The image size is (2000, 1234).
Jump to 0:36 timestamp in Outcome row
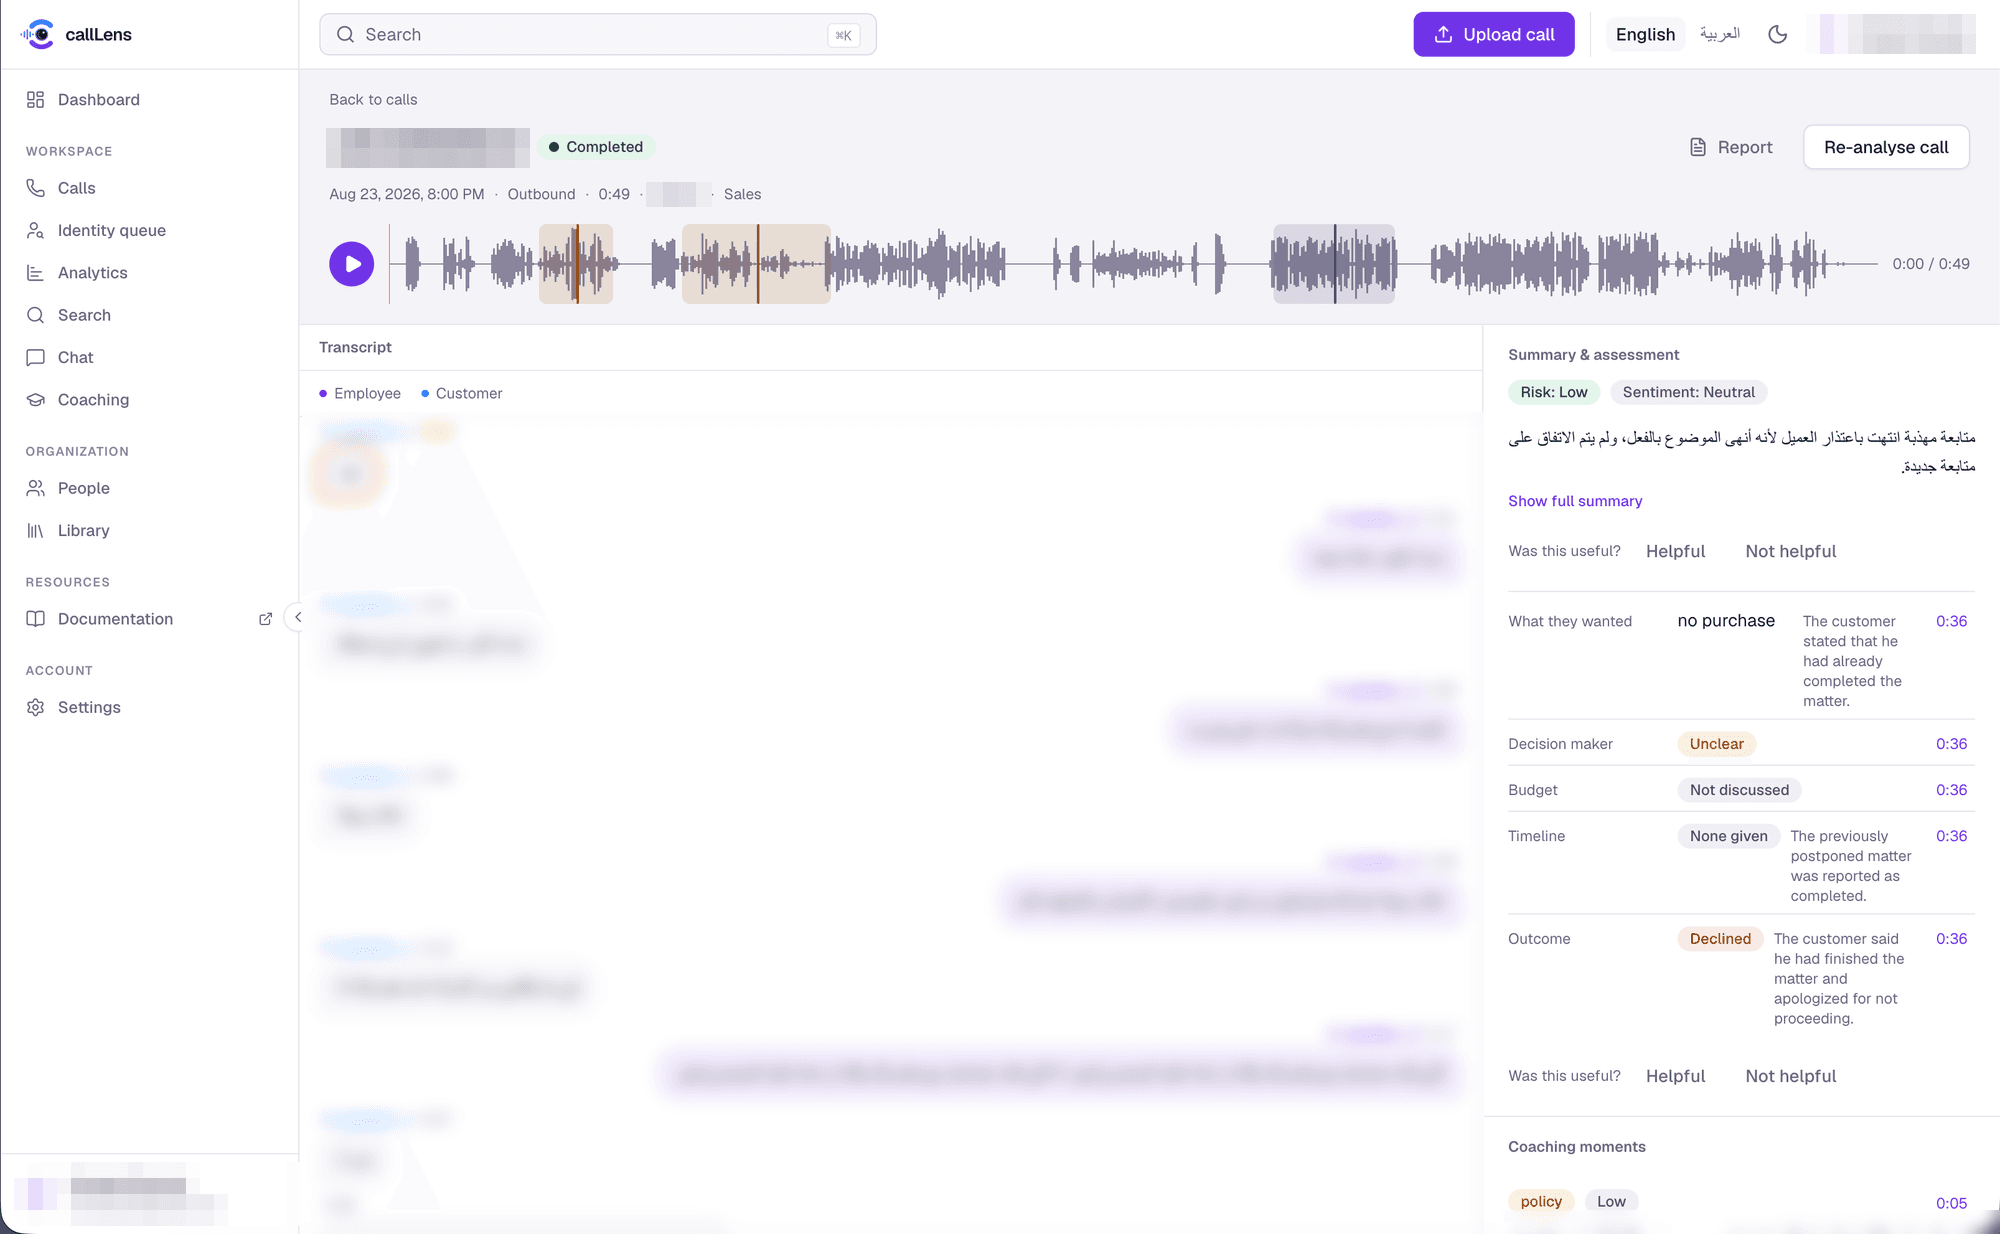pyautogui.click(x=1951, y=939)
